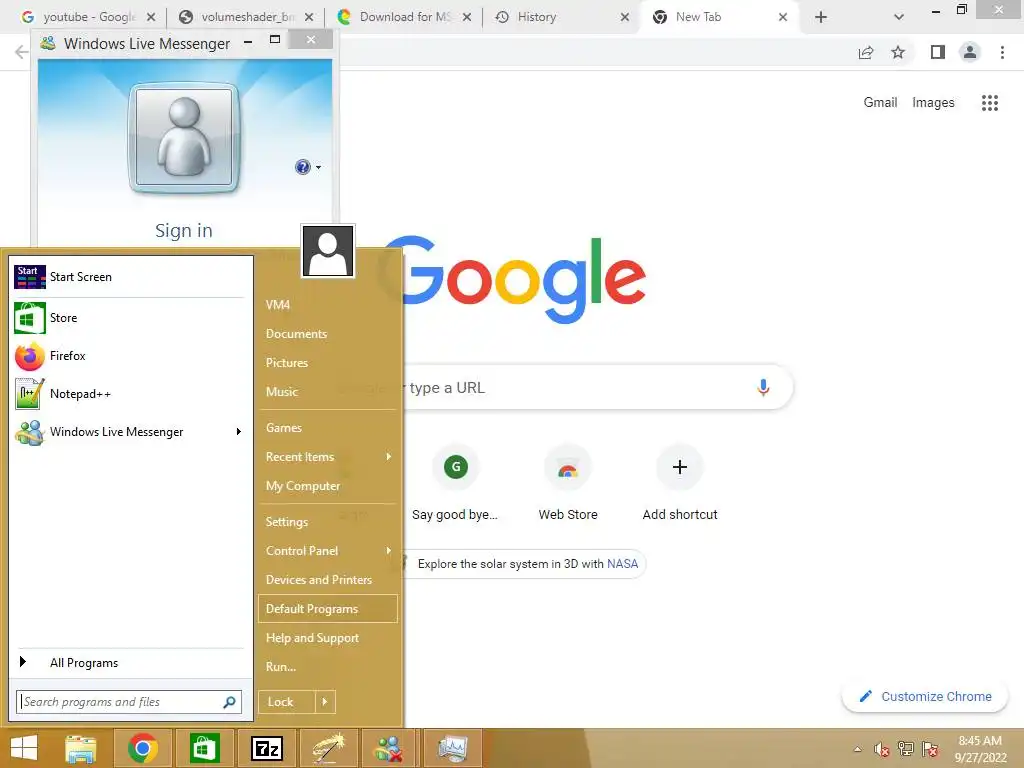Click the taskbar clock showing 8:45 AM
This screenshot has height=768, width=1024.
click(x=980, y=749)
